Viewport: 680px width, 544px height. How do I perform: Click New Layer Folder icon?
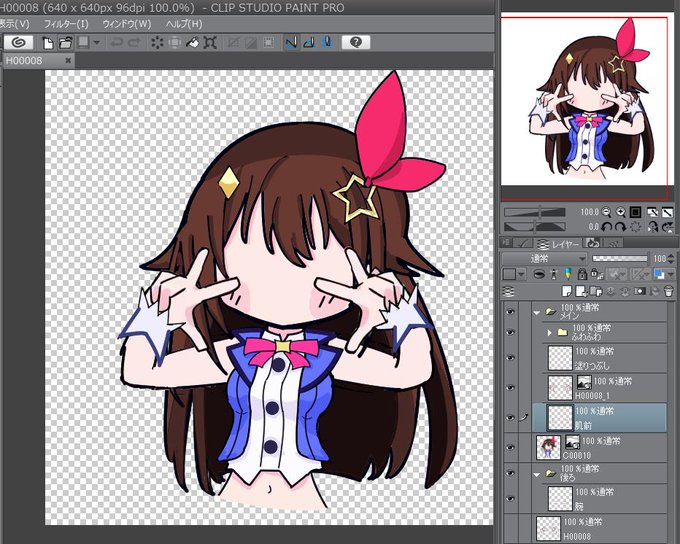pos(596,291)
